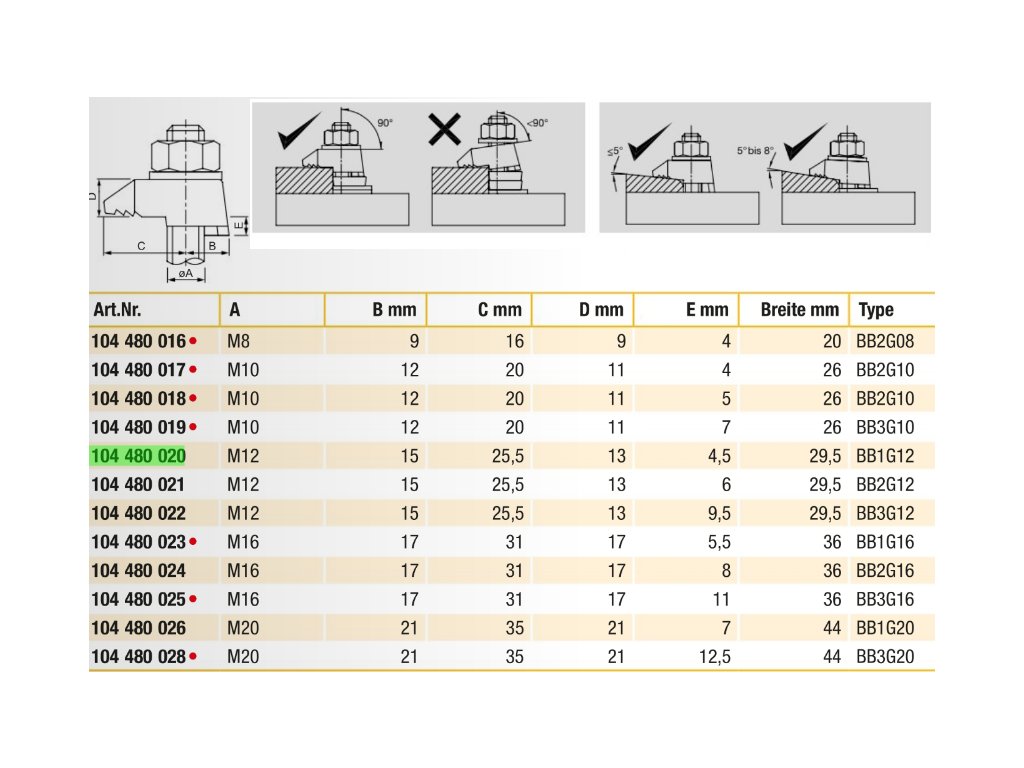
Task: Click the E value 12,5 cell
Action: click(x=714, y=657)
